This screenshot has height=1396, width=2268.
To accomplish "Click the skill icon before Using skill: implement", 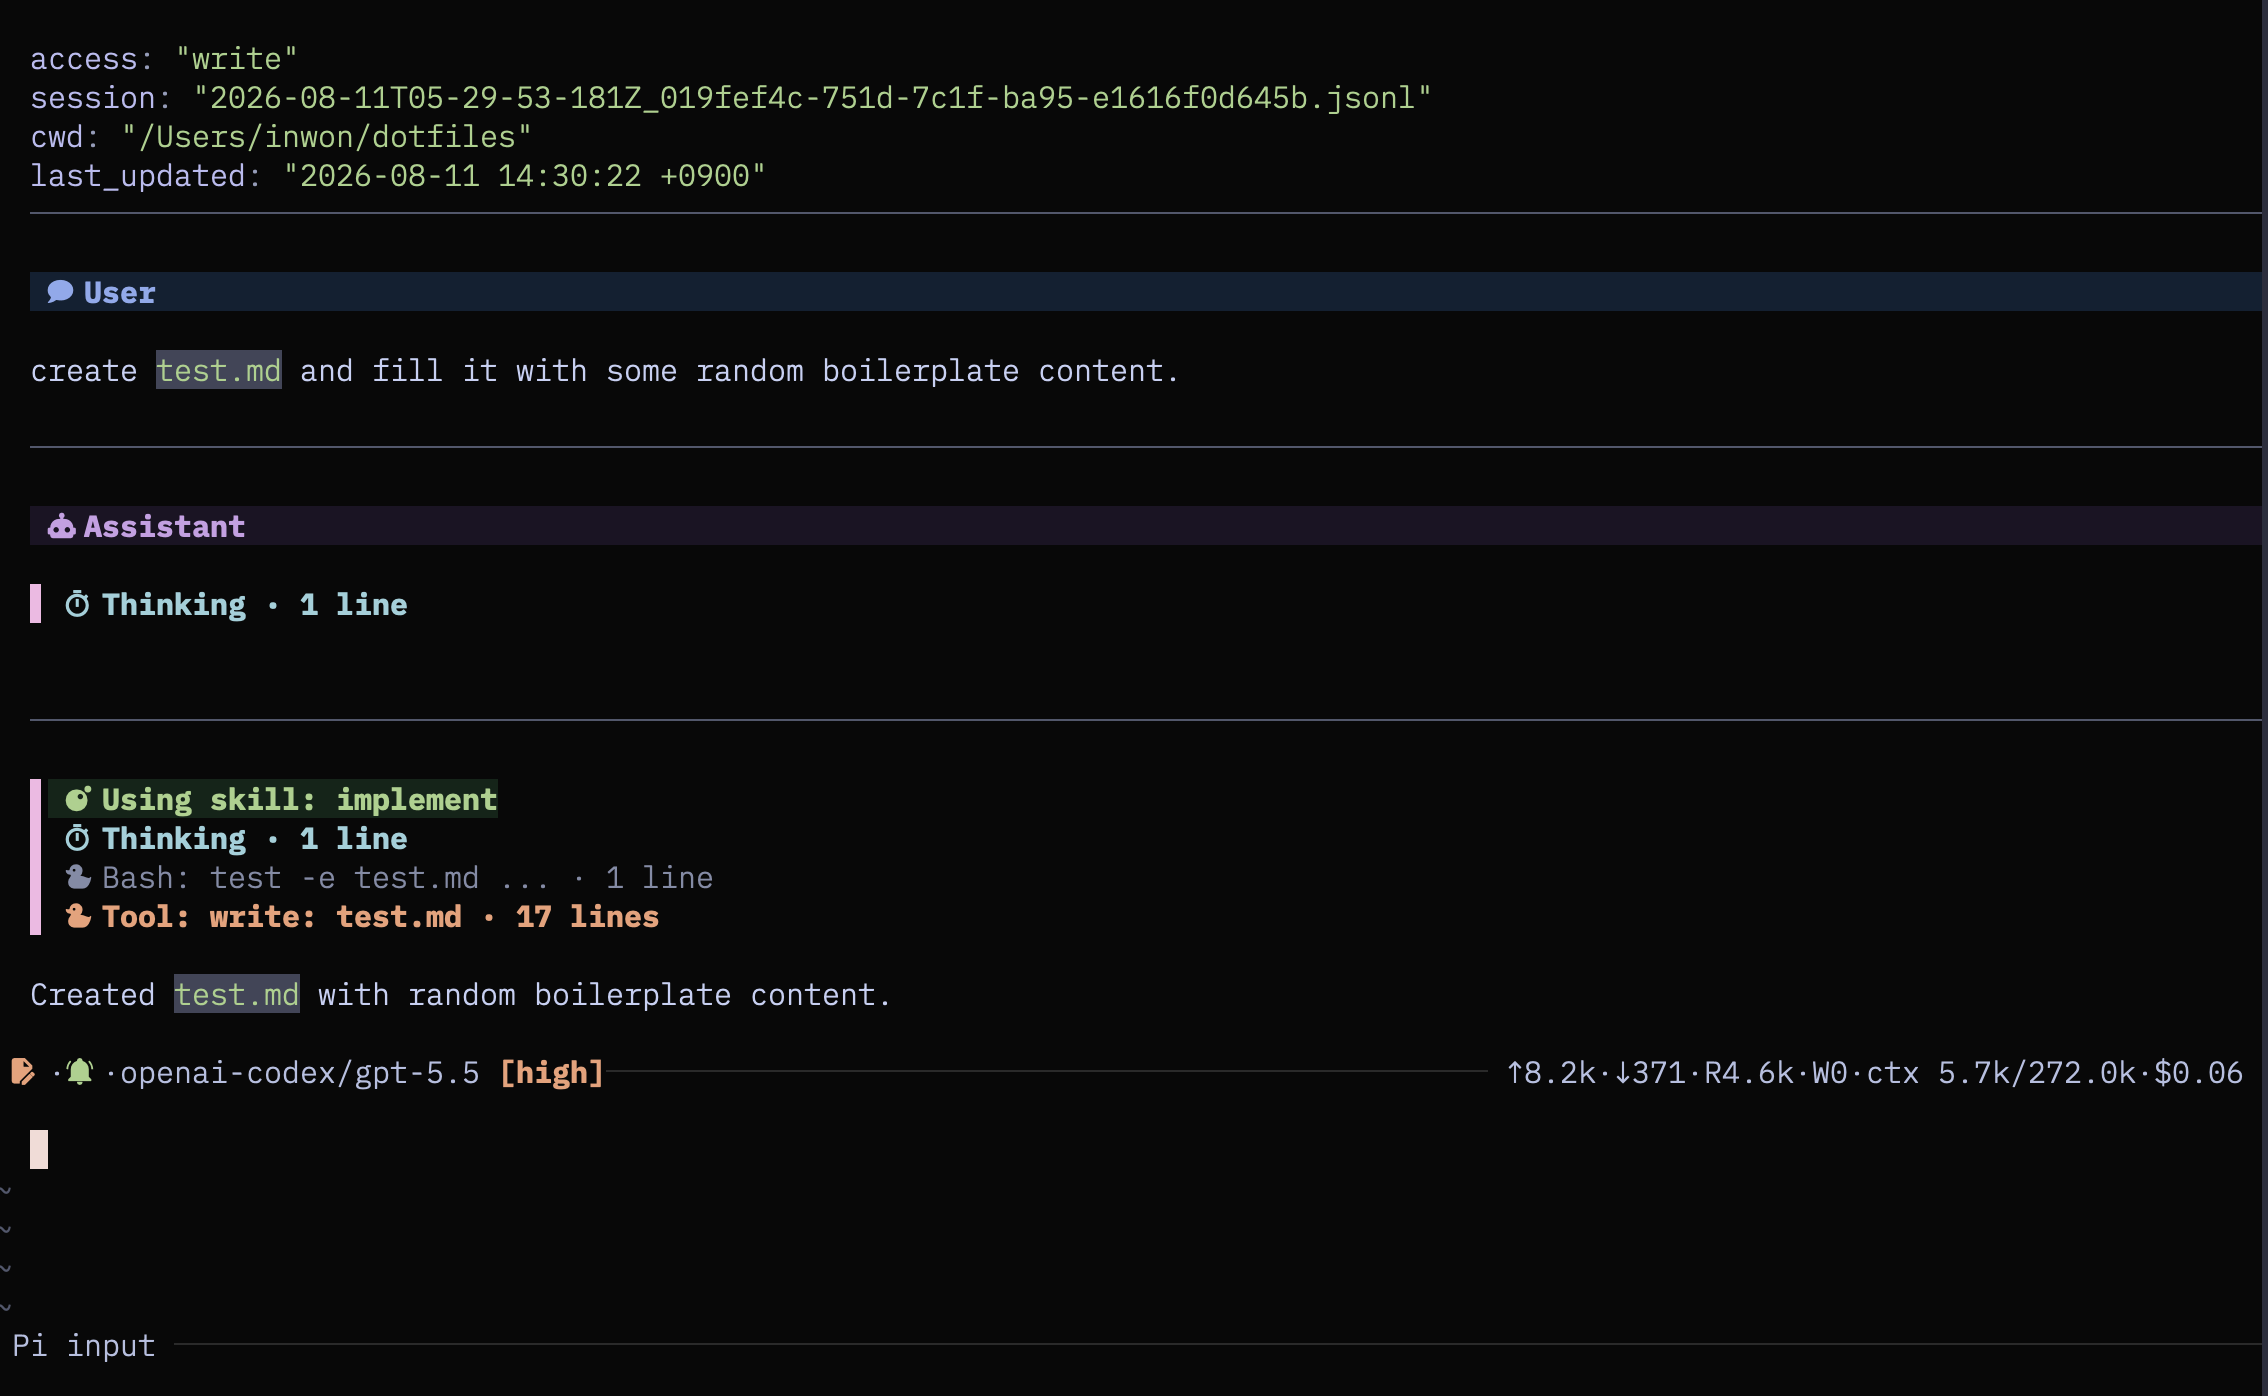I will point(77,799).
